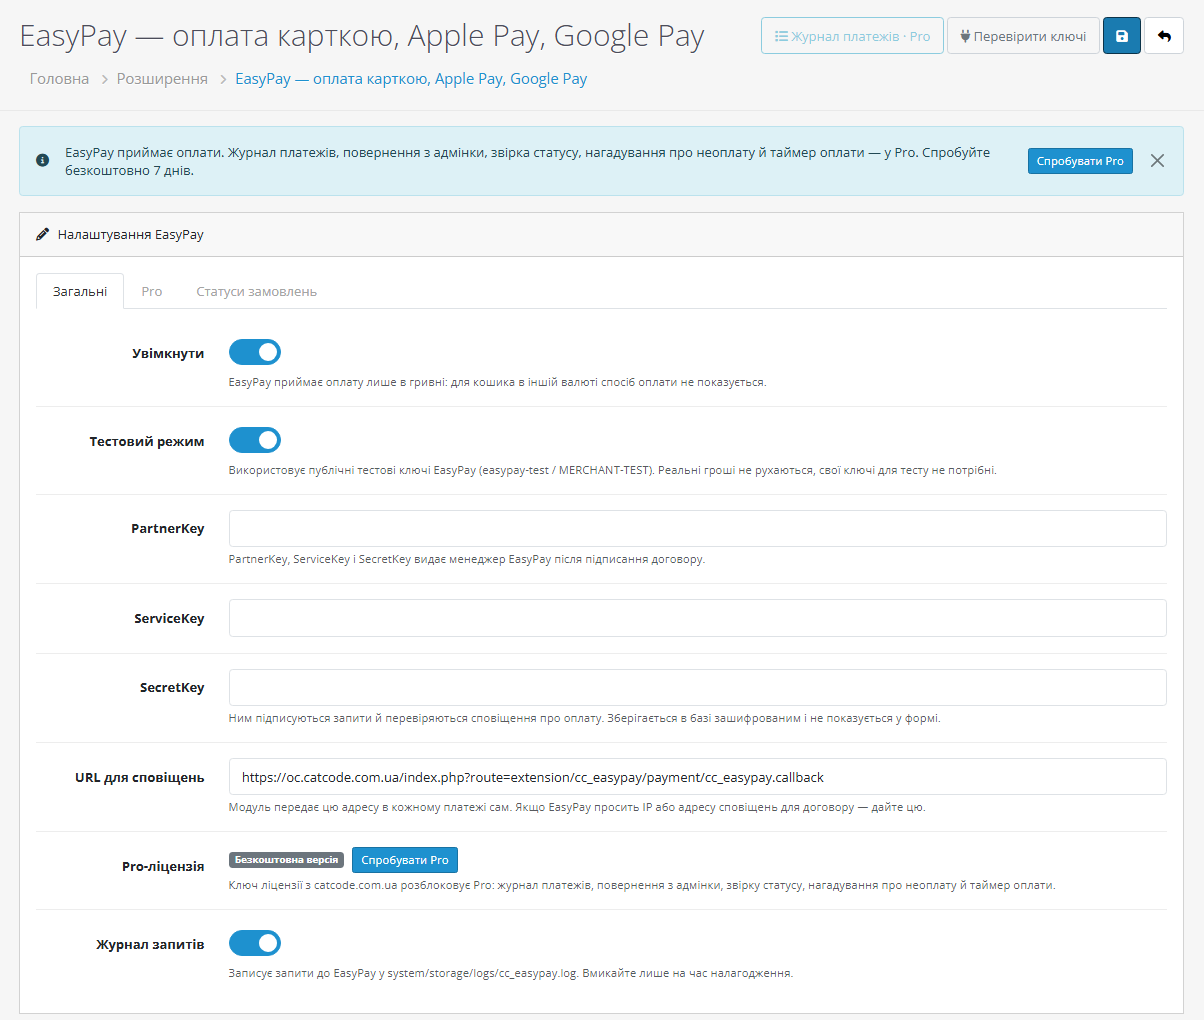The image size is (1204, 1020).
Task: Open the Розширення breadcrumb link
Action: click(x=162, y=79)
